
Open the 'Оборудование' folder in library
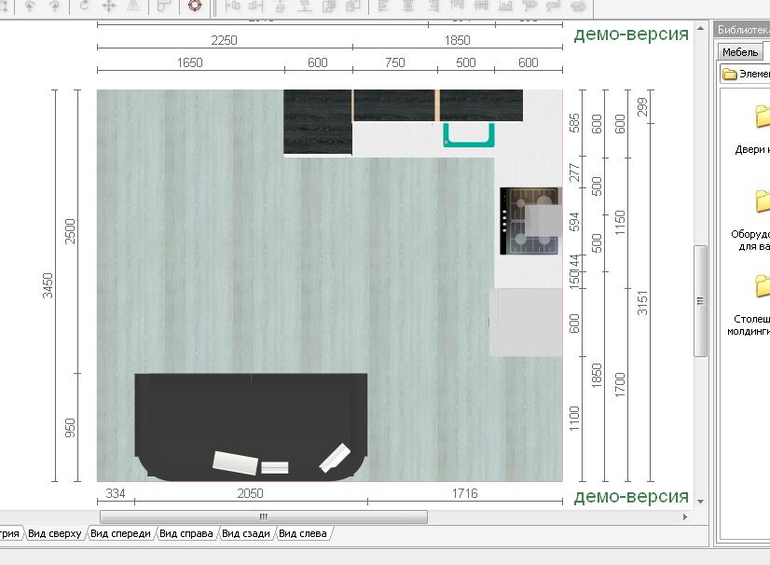coord(762,201)
